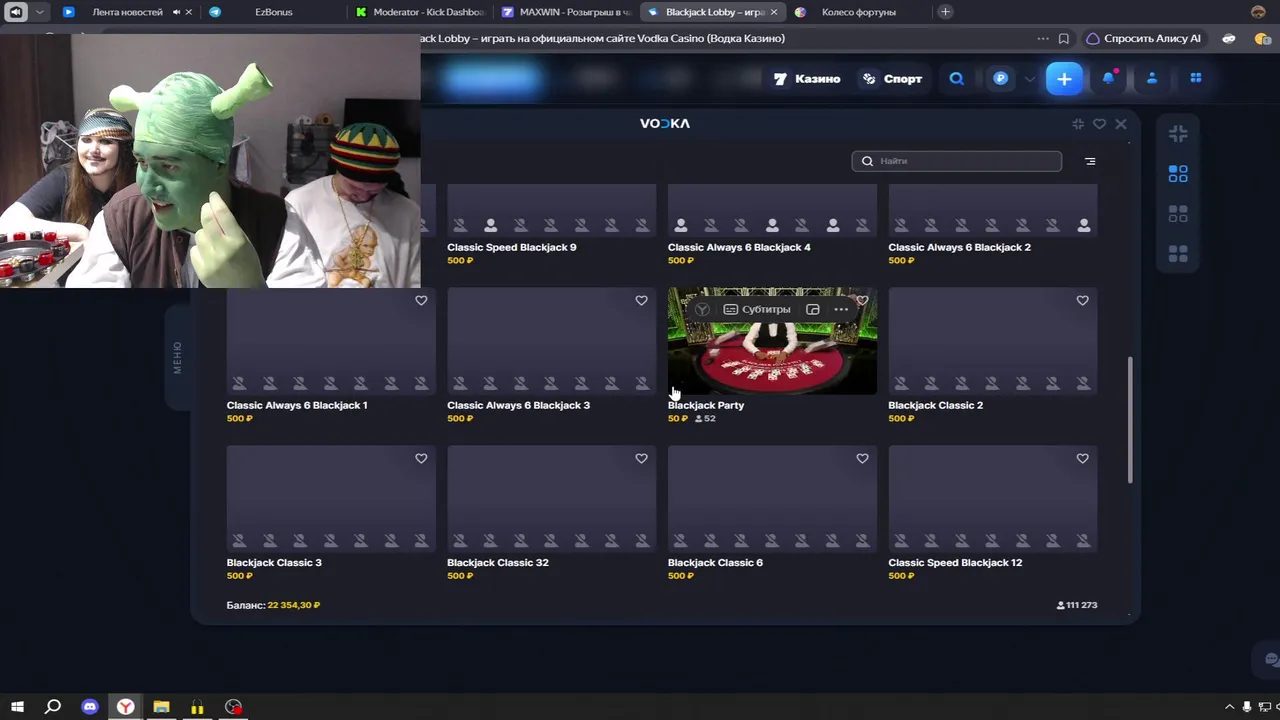Open Discord from the taskbar

(89, 707)
